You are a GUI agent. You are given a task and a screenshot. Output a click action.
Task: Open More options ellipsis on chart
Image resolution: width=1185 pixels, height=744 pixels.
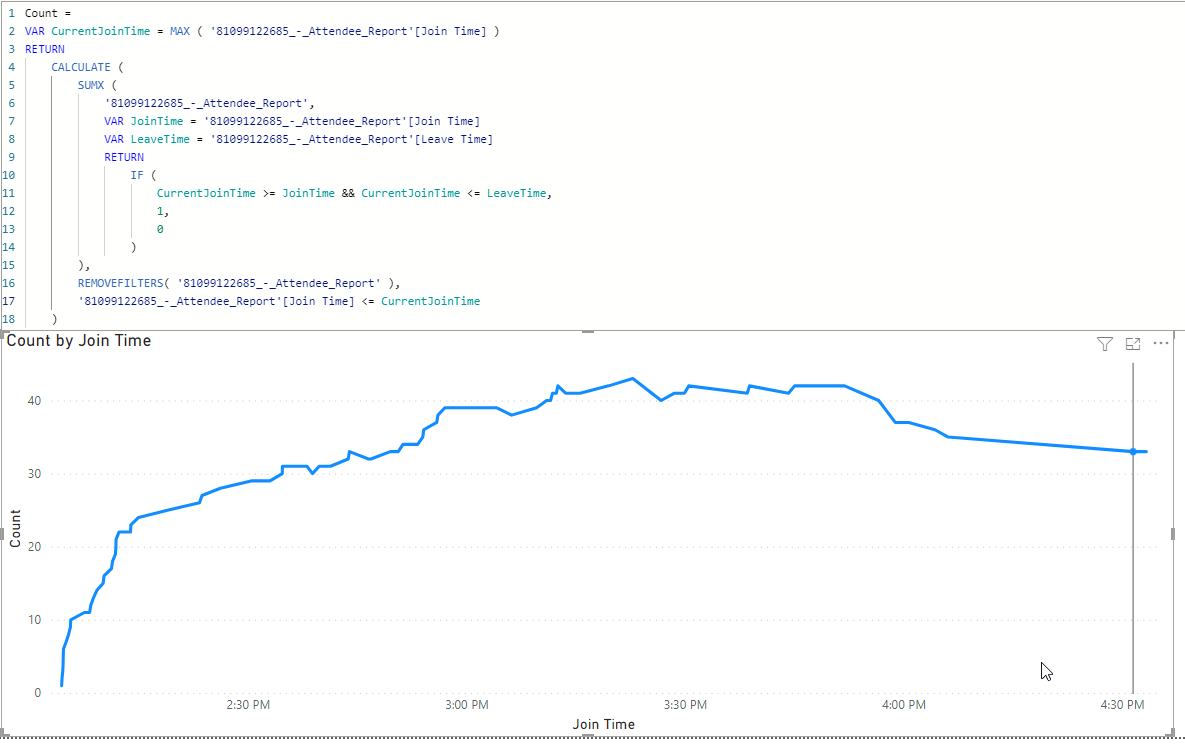(1161, 343)
